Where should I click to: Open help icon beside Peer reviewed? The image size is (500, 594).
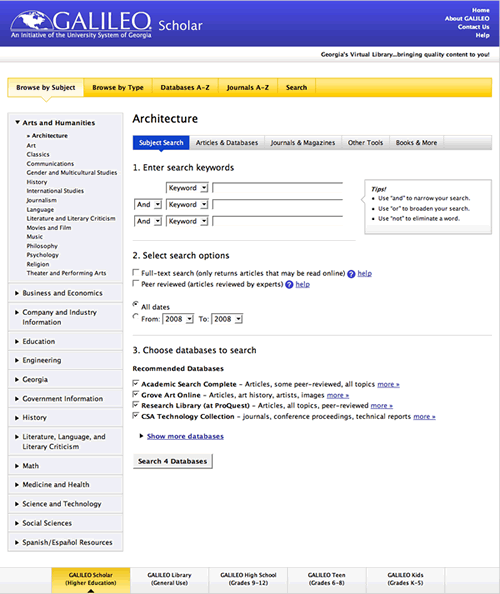pyautogui.click(x=289, y=284)
